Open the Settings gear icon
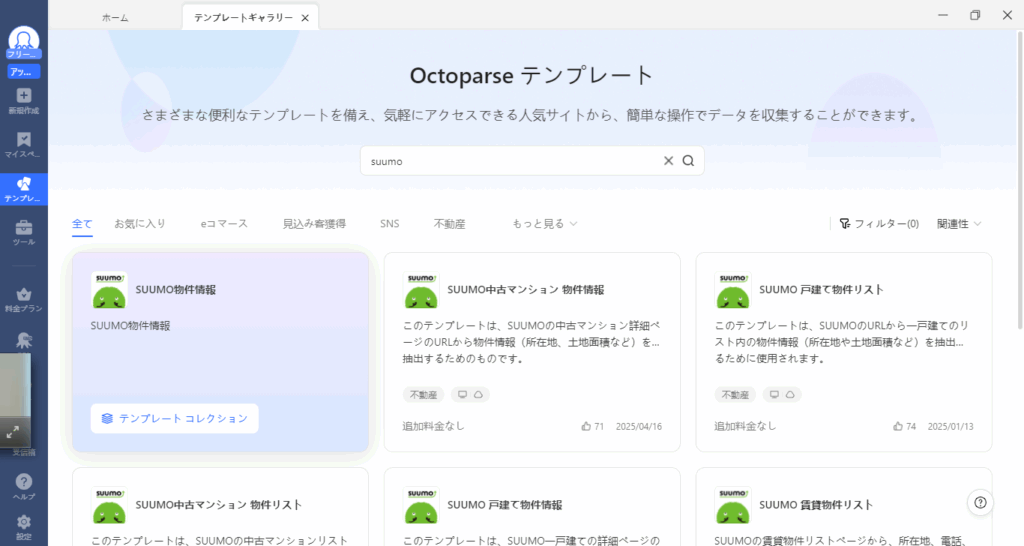The width and height of the screenshot is (1024, 546). pyautogui.click(x=24, y=522)
